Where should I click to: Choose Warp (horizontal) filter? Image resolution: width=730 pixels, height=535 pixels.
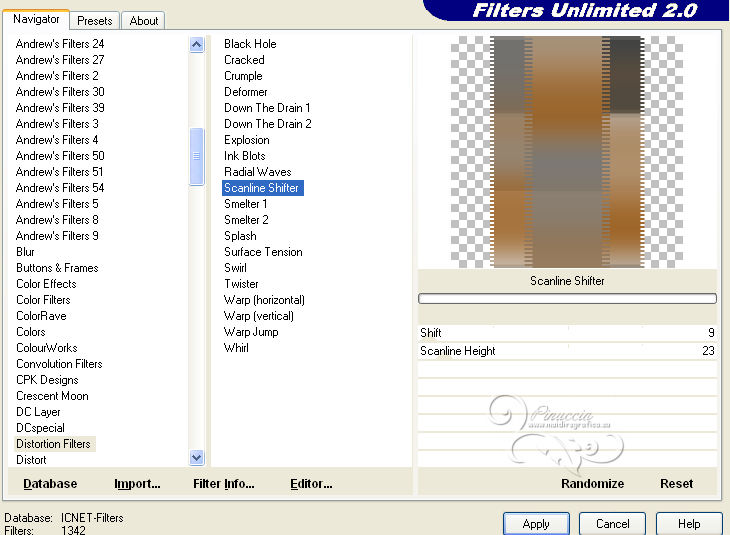(264, 300)
